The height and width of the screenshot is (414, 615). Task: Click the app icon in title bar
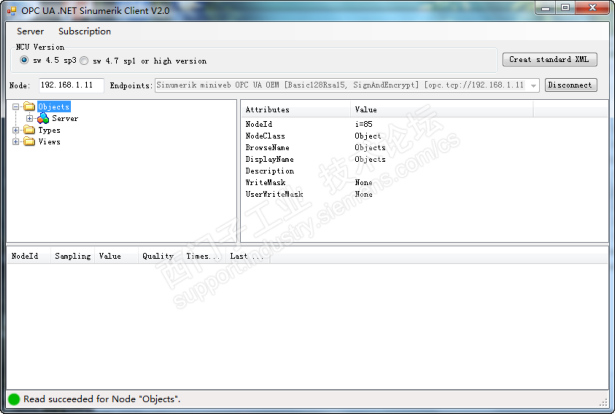[x=11, y=11]
